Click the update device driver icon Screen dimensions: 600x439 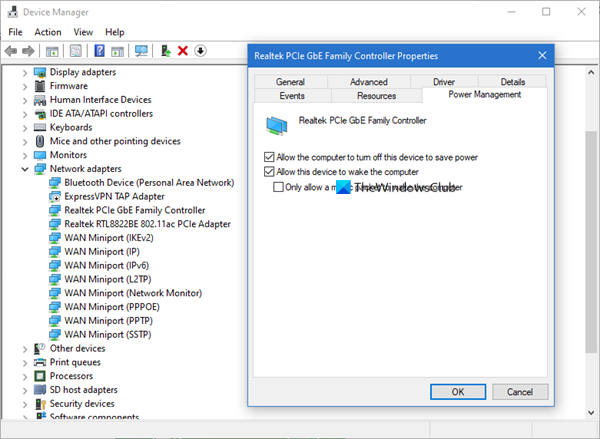pos(165,51)
